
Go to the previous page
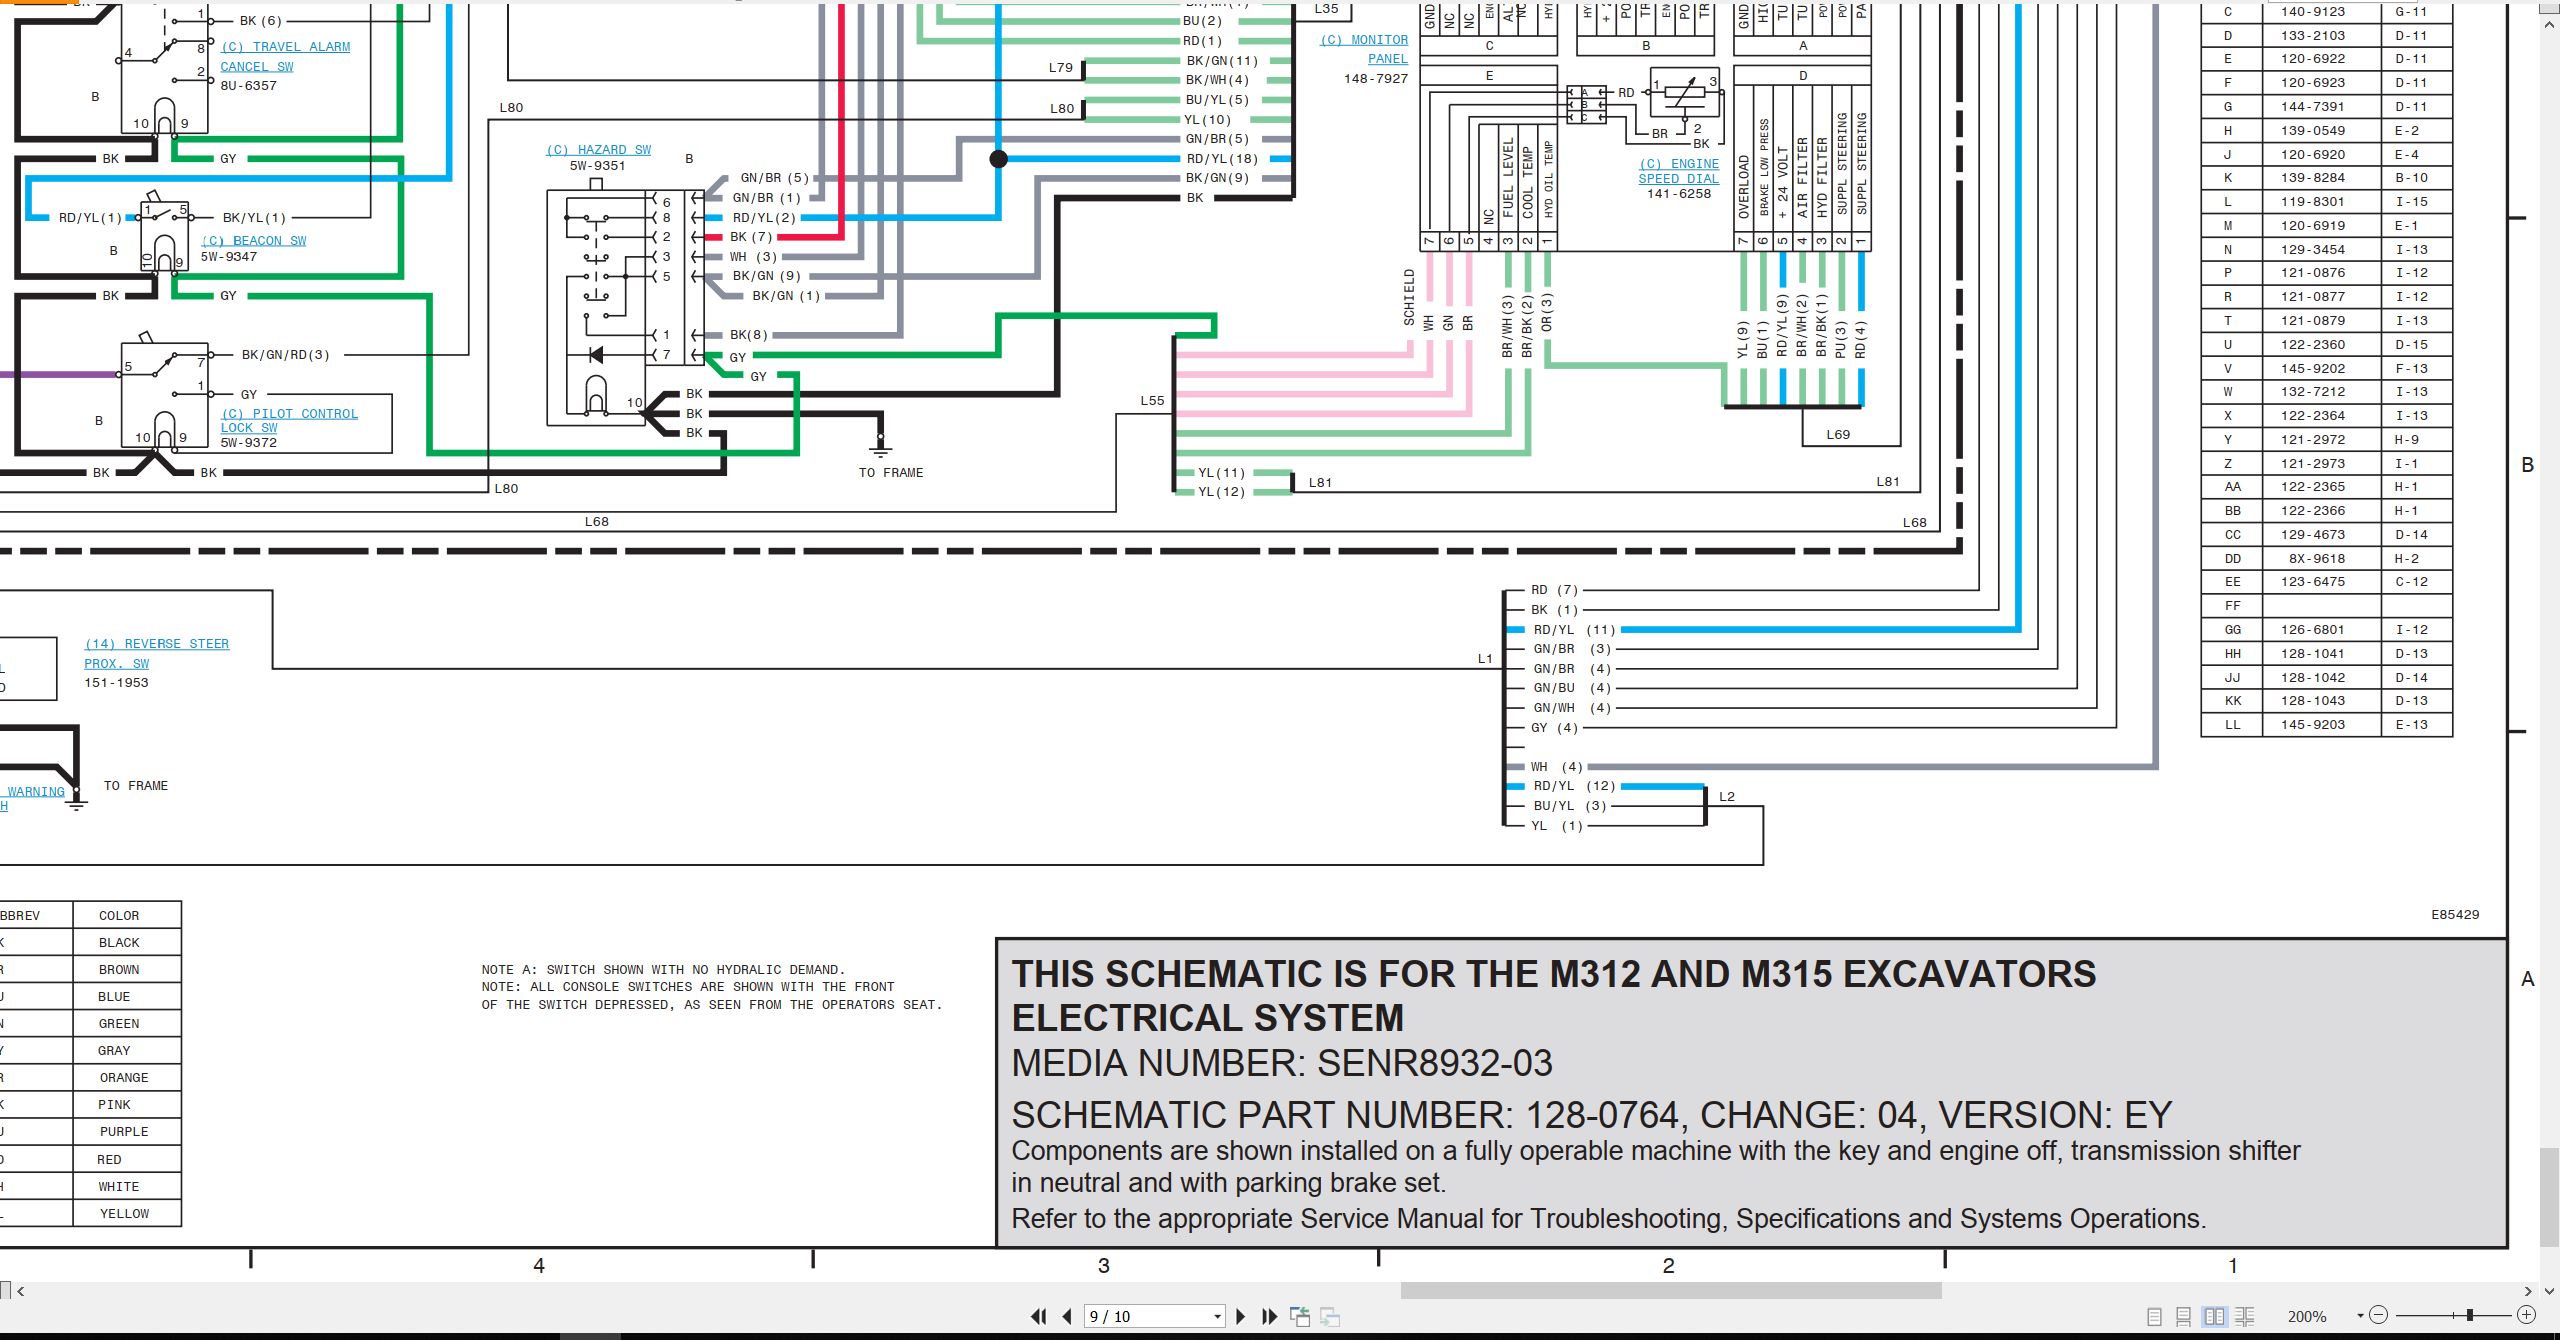(1067, 1316)
